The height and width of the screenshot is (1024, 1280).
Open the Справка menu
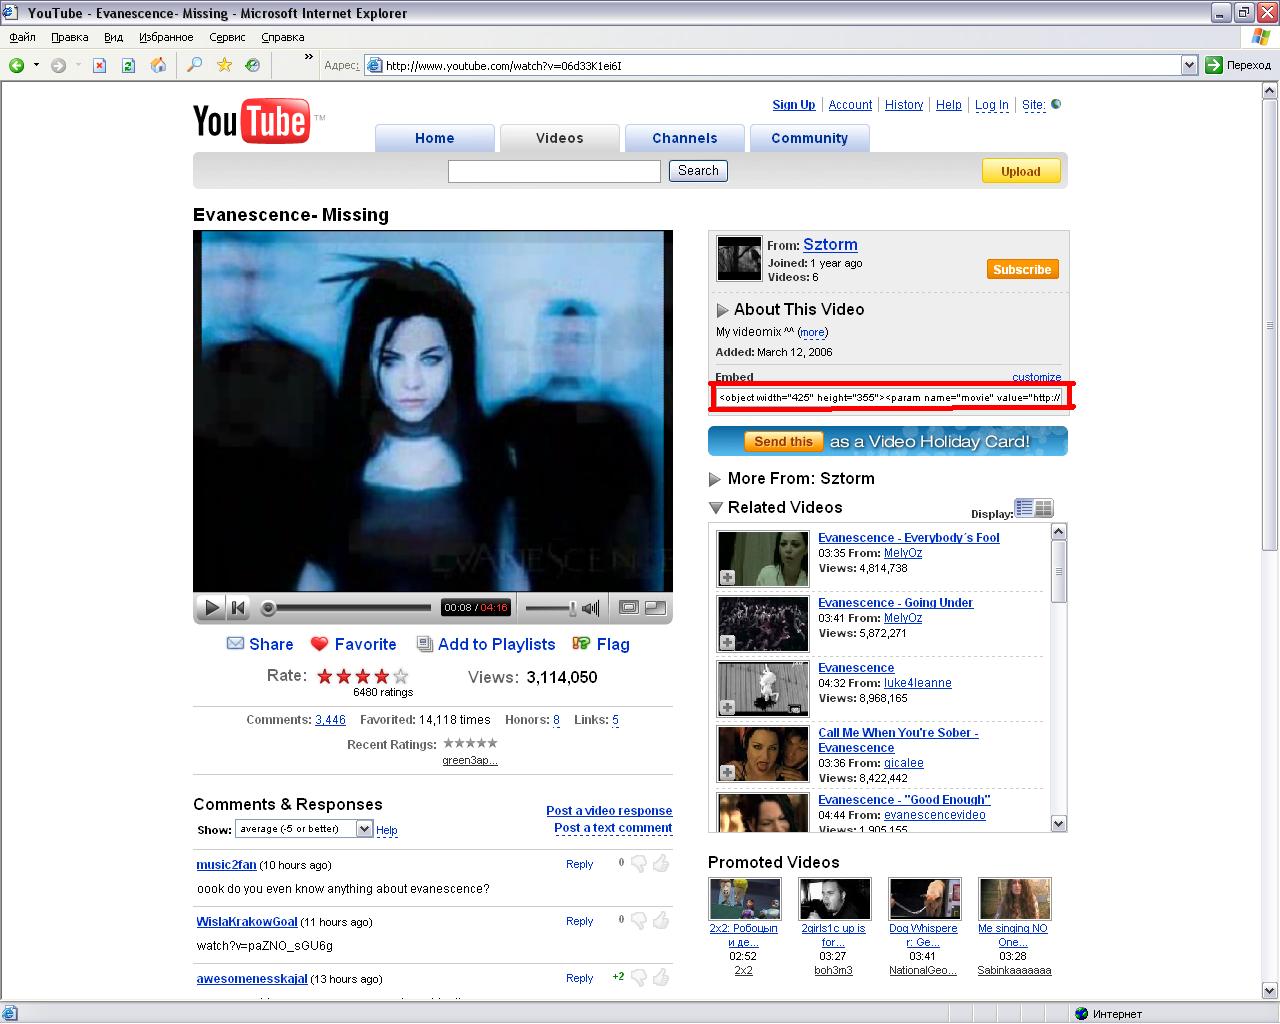click(x=282, y=37)
